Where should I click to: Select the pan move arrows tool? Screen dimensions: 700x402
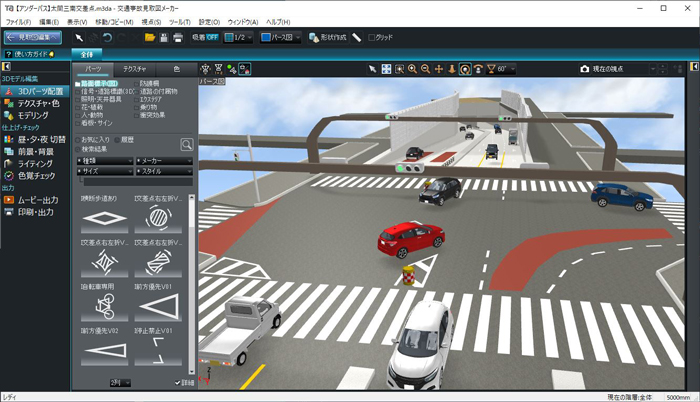point(438,69)
